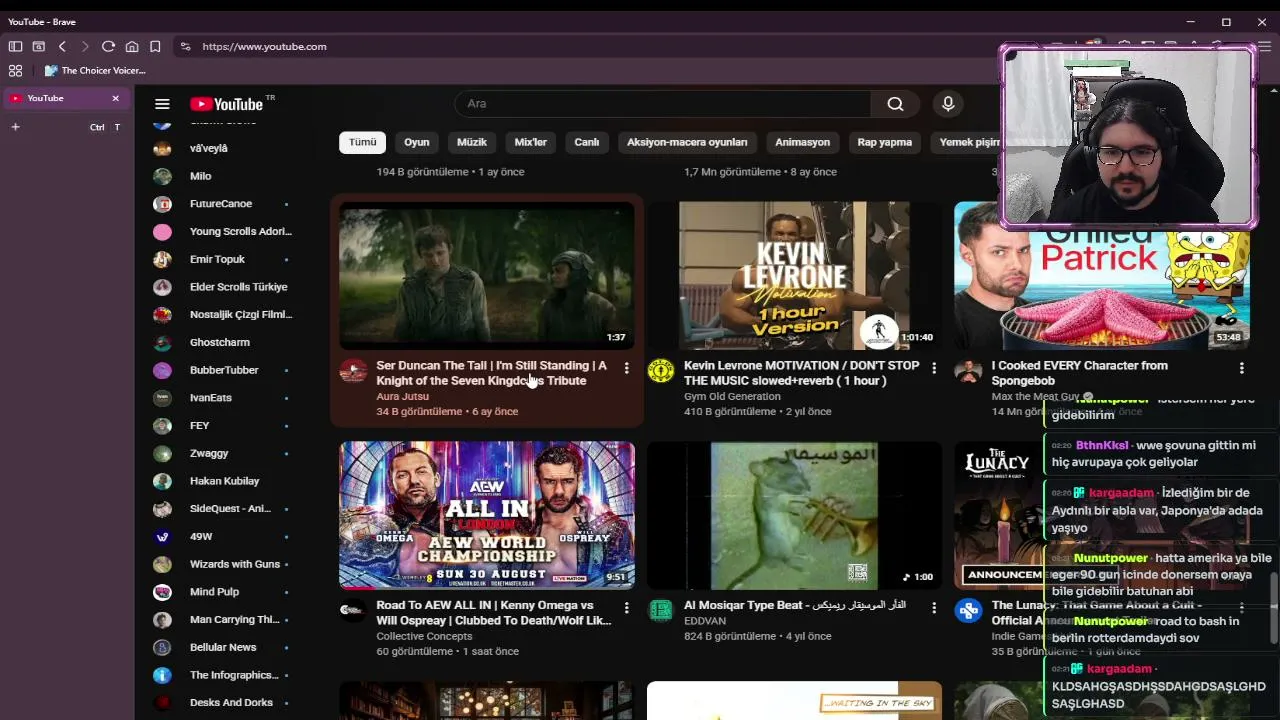
Task: Open Elder Scrolls Türkiye in the sidebar
Action: click(239, 287)
